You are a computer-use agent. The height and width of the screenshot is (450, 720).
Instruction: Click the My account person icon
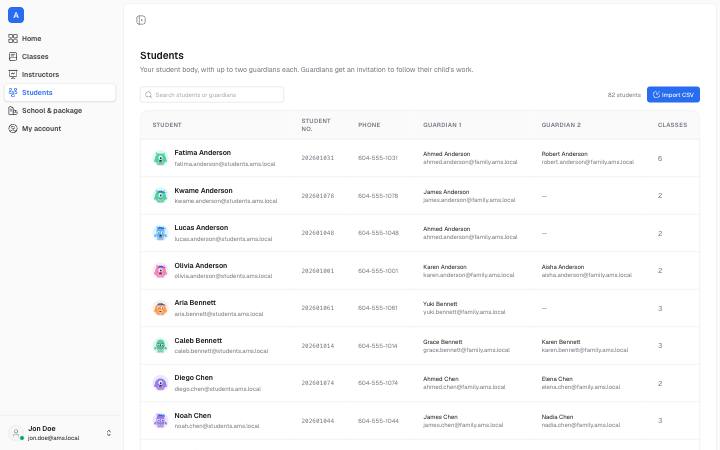click(13, 129)
